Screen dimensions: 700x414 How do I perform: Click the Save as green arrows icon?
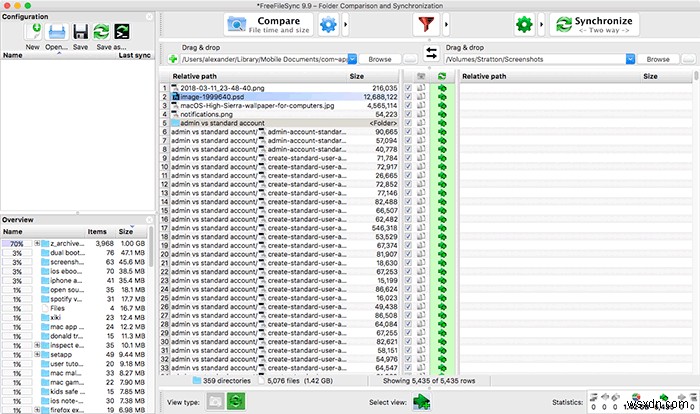(x=101, y=32)
